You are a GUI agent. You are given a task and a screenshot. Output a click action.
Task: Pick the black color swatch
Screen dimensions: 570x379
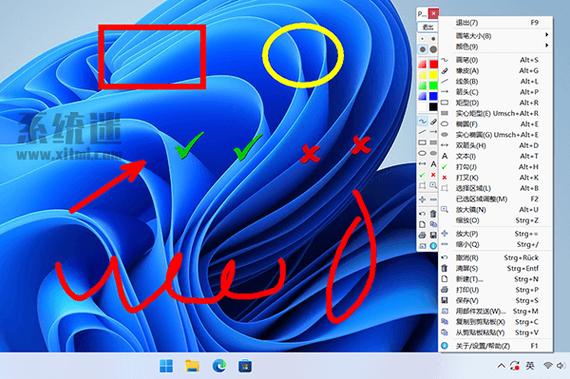coord(434,107)
